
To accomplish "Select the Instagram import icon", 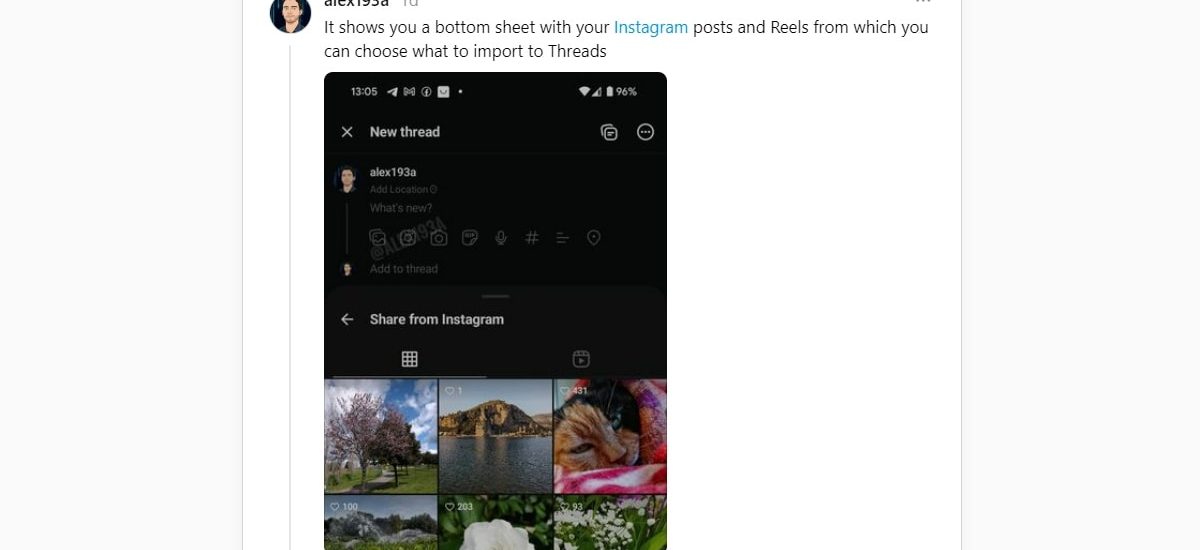I will (x=408, y=238).
